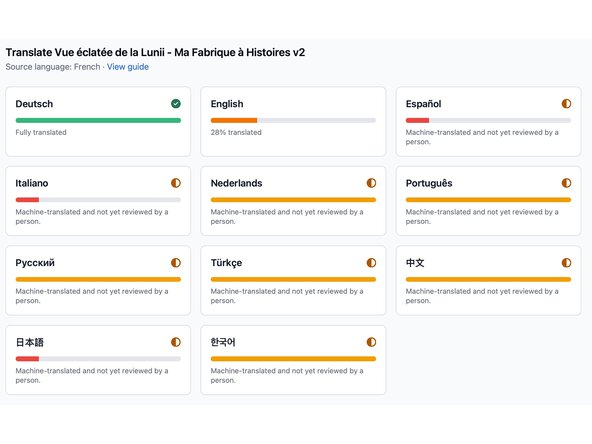Click the half-circle status icon on Русский card

point(176,263)
